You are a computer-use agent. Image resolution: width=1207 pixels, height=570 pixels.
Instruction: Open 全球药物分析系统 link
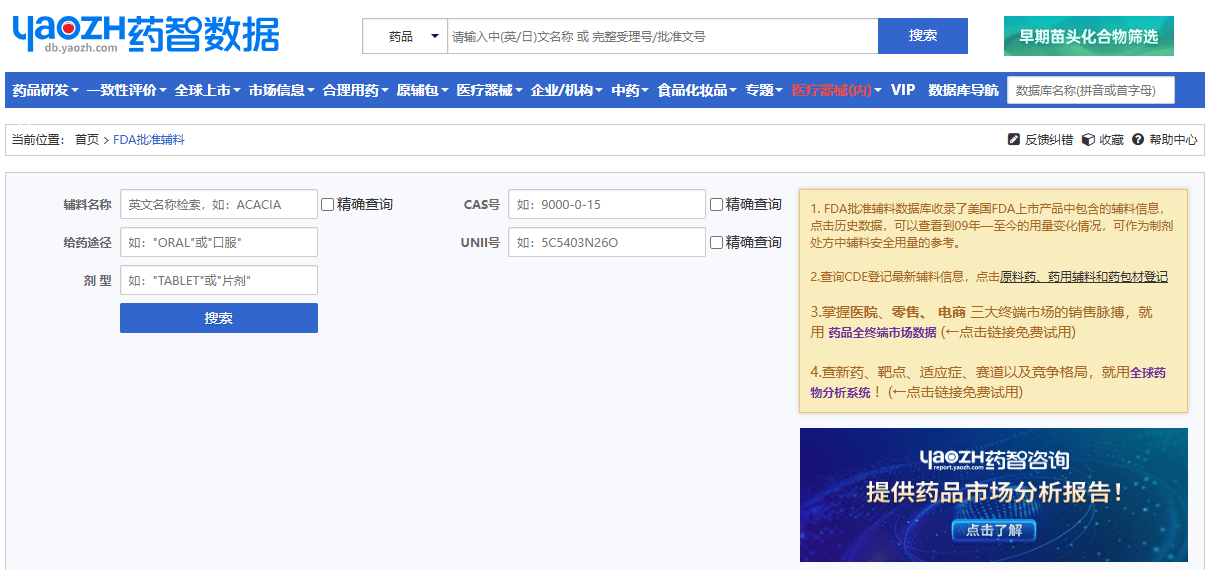[988, 382]
